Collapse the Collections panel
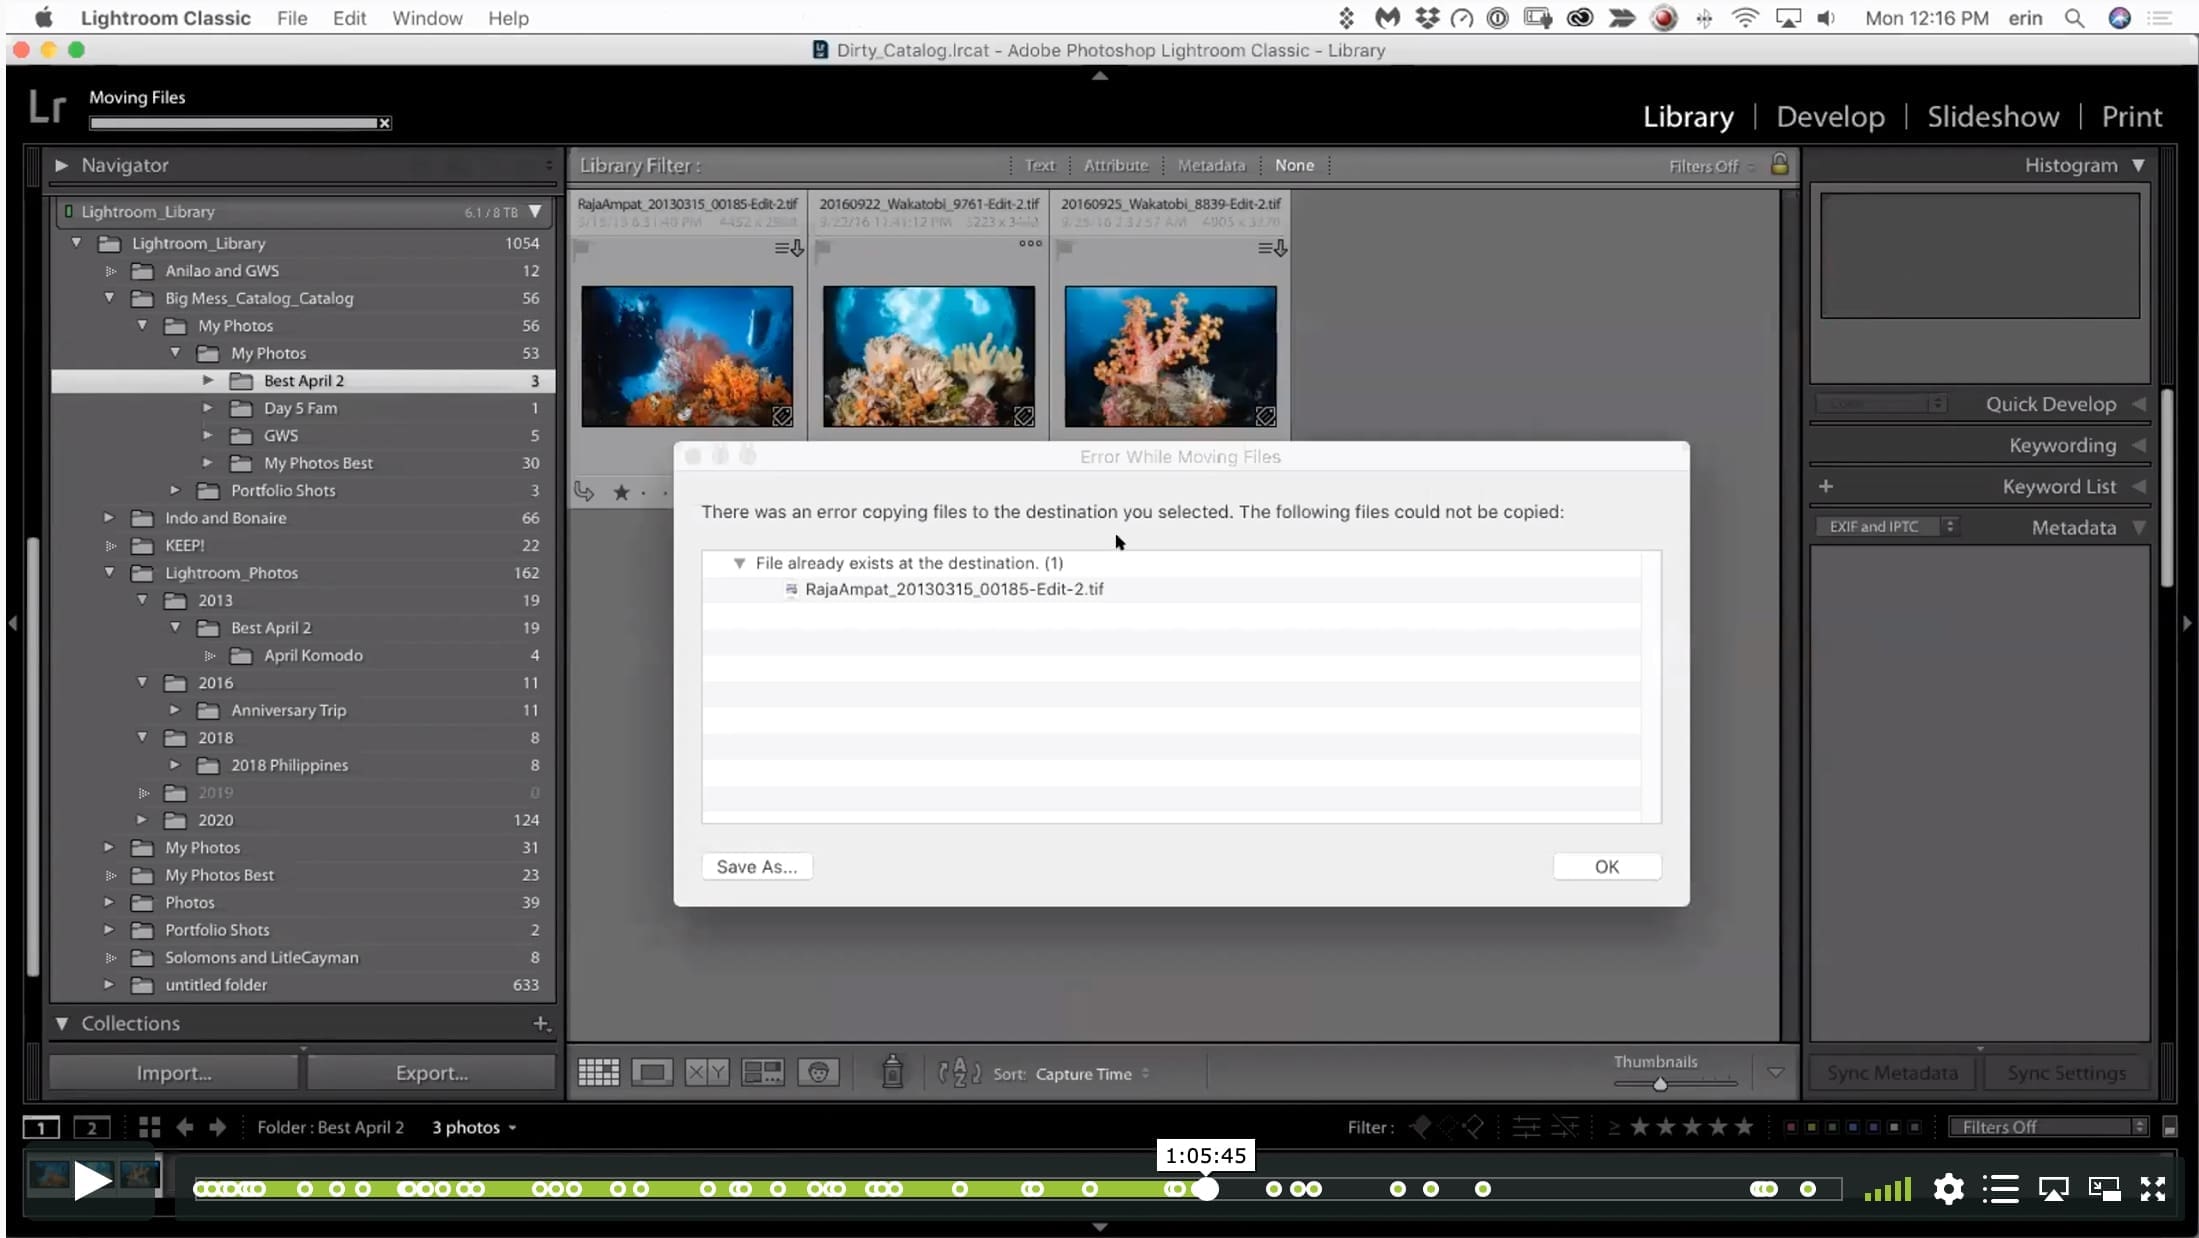 (x=62, y=1023)
